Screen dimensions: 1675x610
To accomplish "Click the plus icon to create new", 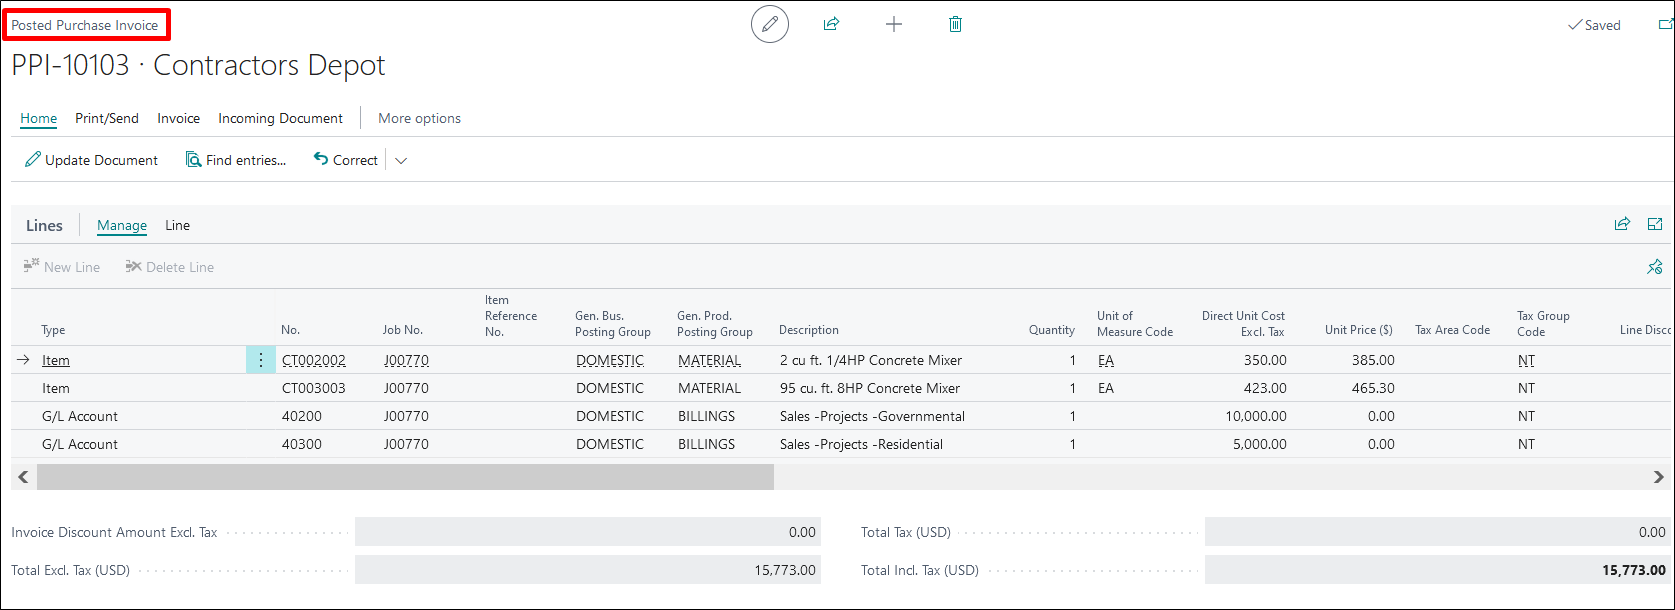I will pyautogui.click(x=894, y=25).
